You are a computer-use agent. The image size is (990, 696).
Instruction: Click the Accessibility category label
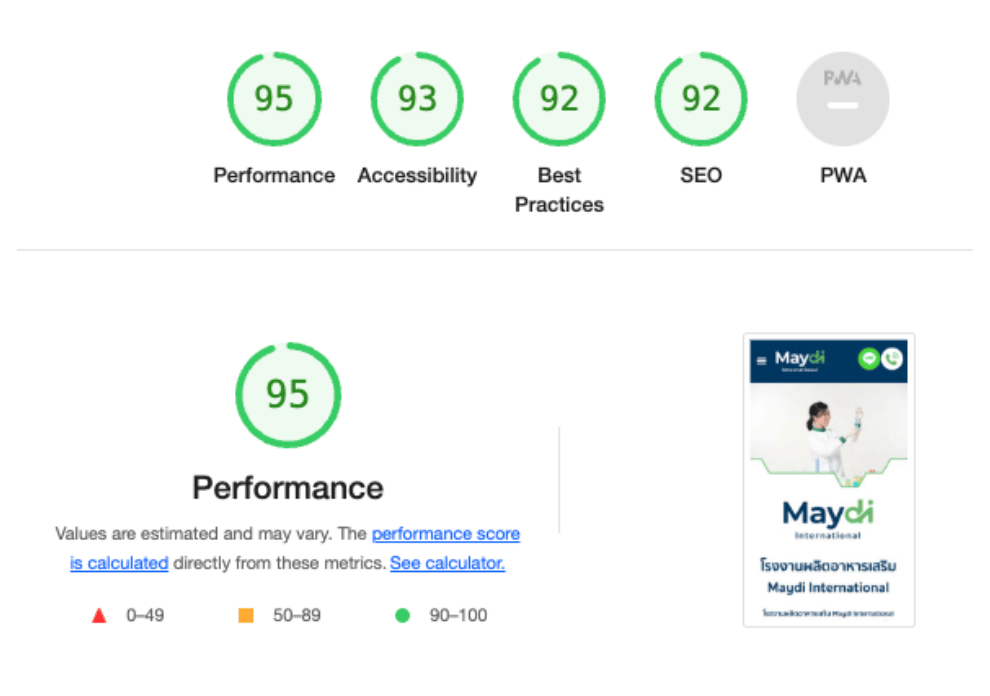tap(417, 175)
